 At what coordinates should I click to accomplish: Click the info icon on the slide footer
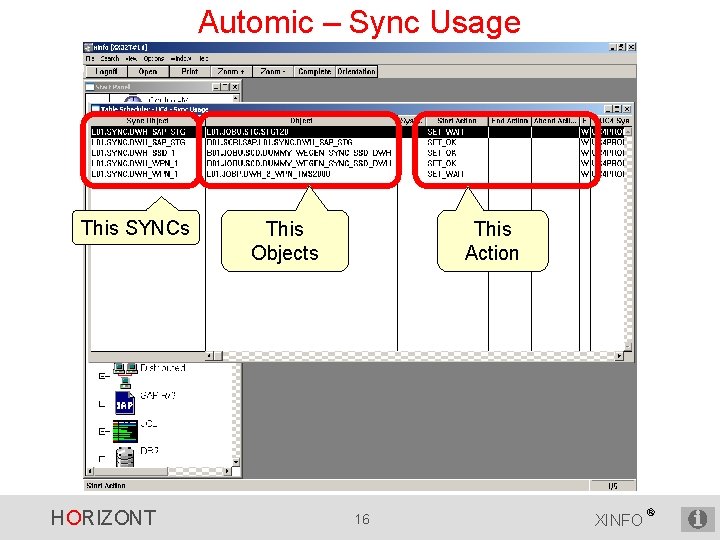pyautogui.click(x=697, y=519)
